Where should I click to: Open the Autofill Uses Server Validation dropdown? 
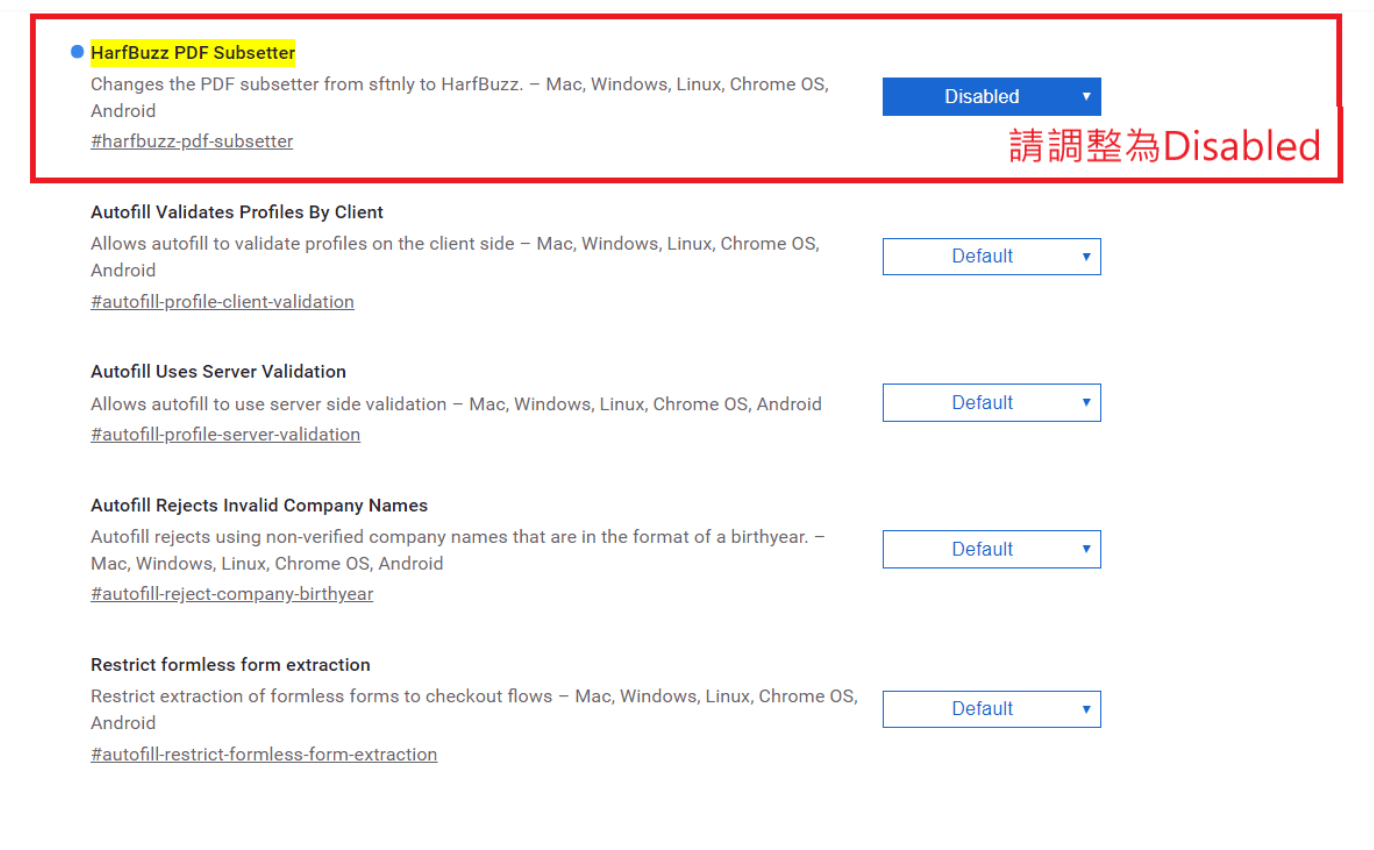(991, 403)
